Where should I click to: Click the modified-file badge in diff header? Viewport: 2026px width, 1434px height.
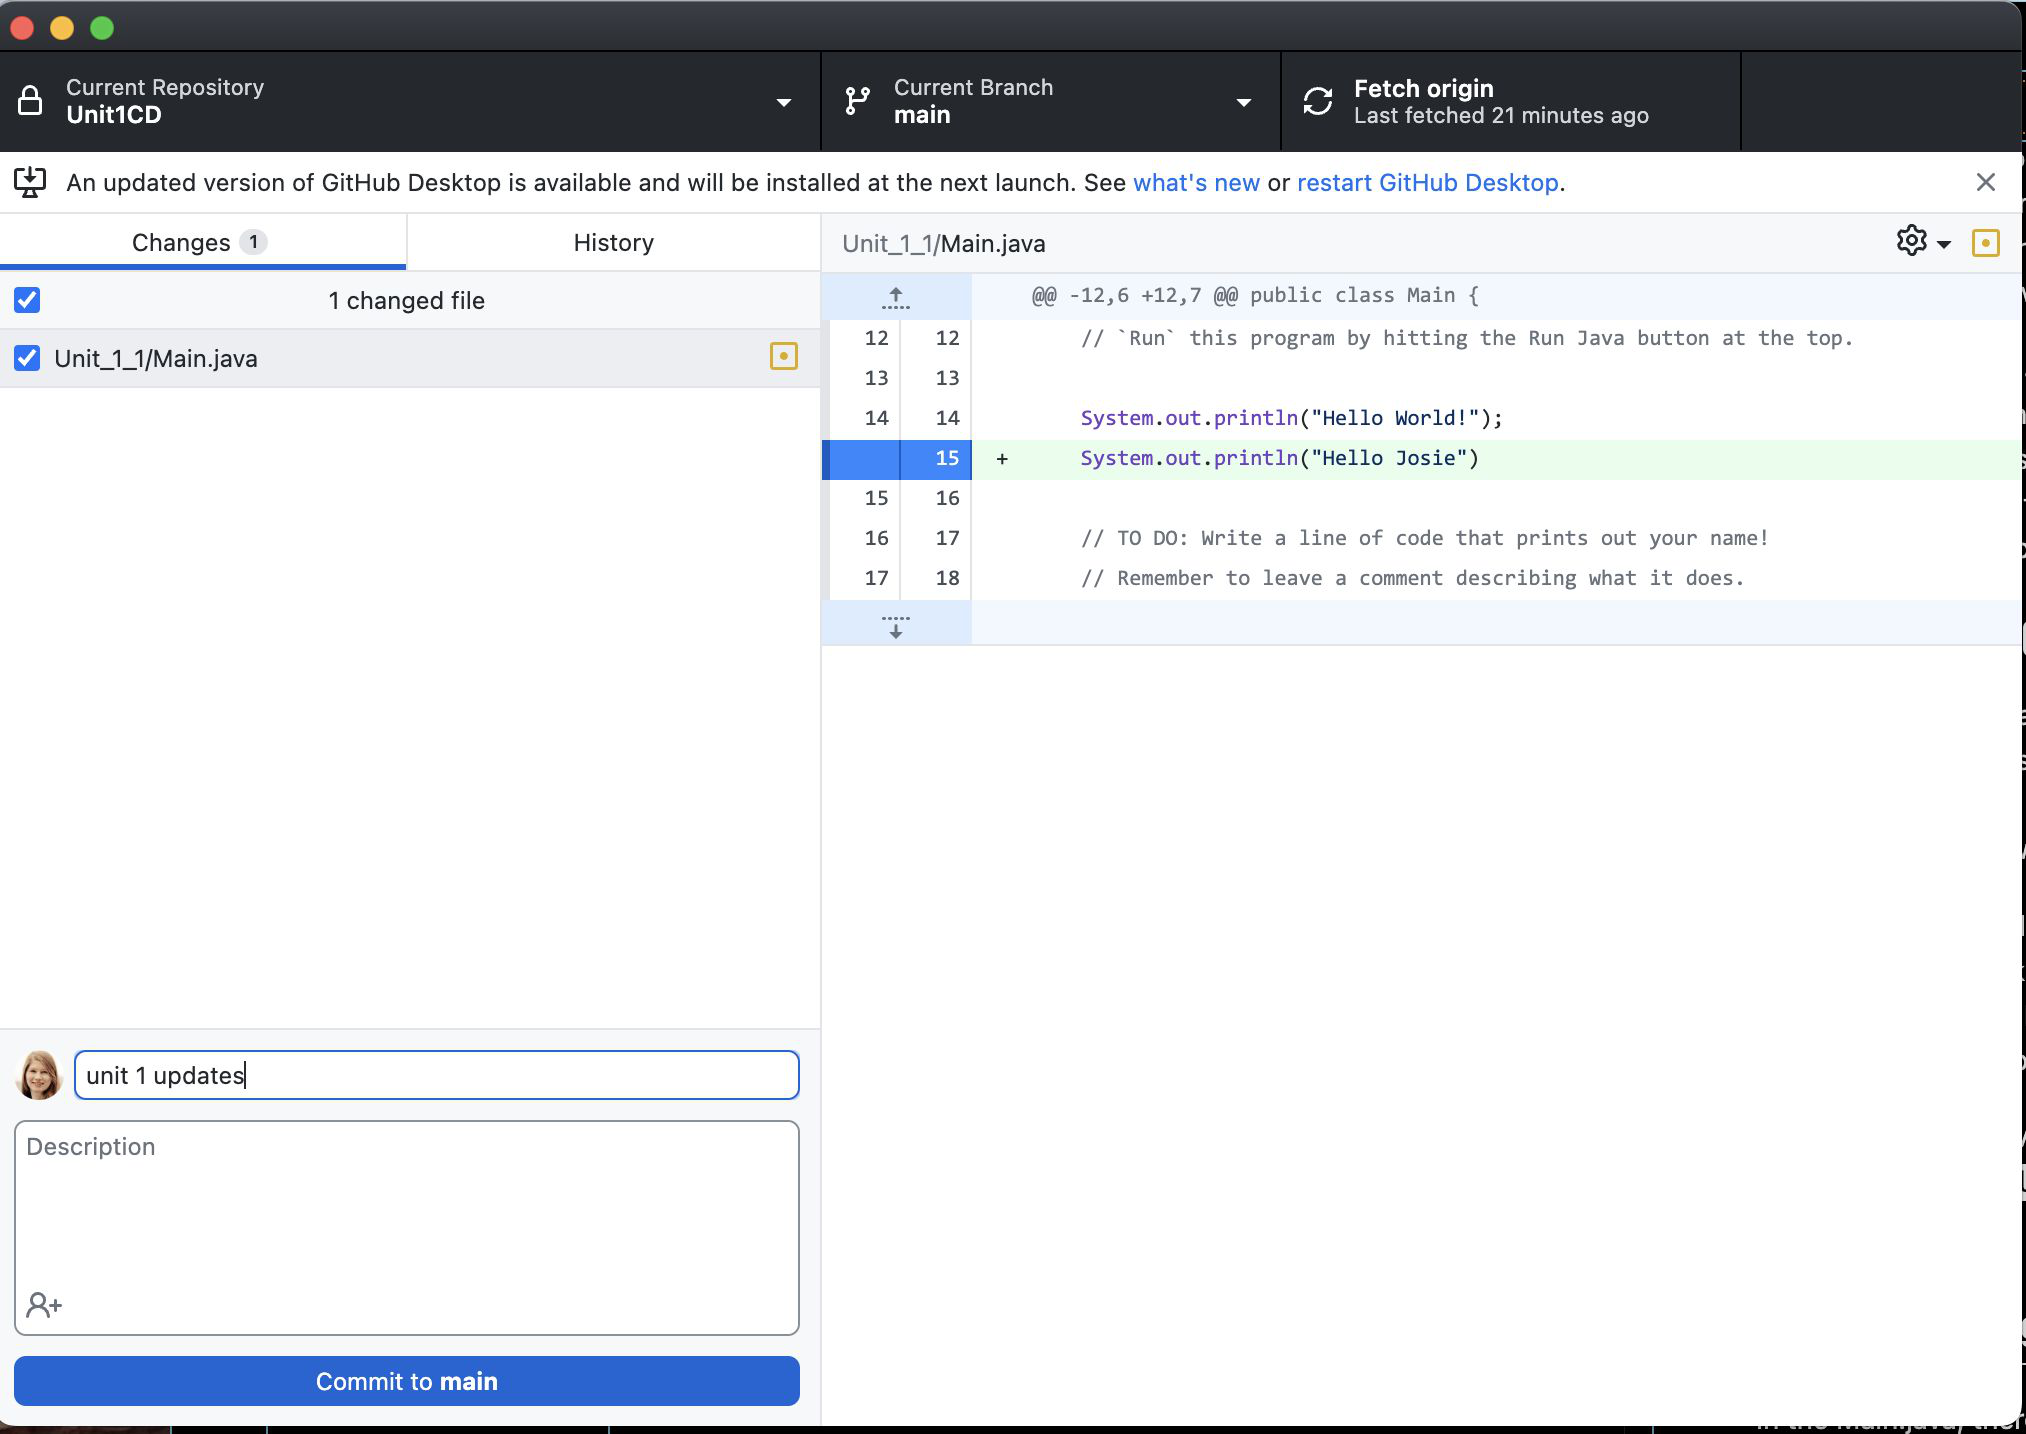coord(1985,243)
